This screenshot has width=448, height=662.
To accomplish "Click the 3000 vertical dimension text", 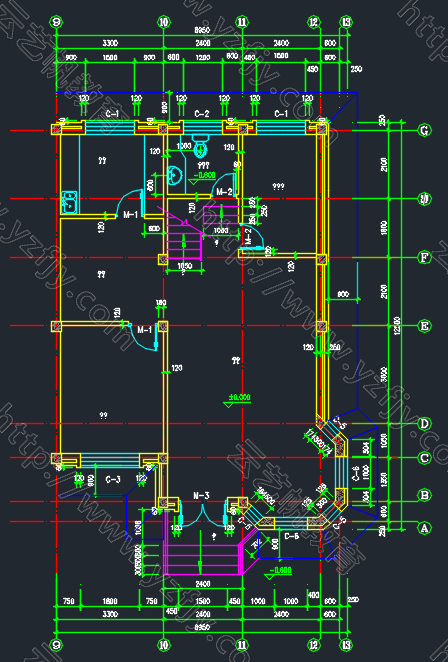I will coord(384,374).
